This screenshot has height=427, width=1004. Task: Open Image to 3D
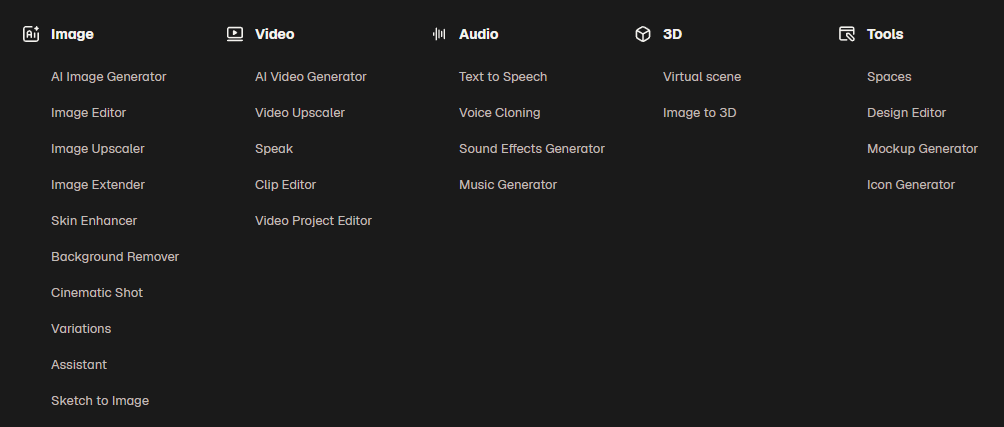pyautogui.click(x=700, y=113)
